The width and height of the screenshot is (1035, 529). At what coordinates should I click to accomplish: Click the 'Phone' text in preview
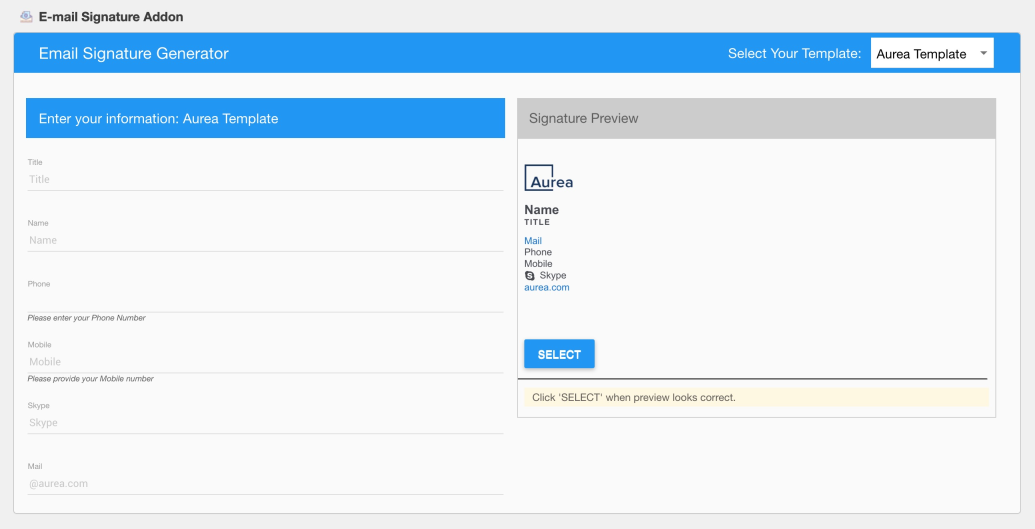[x=538, y=252]
